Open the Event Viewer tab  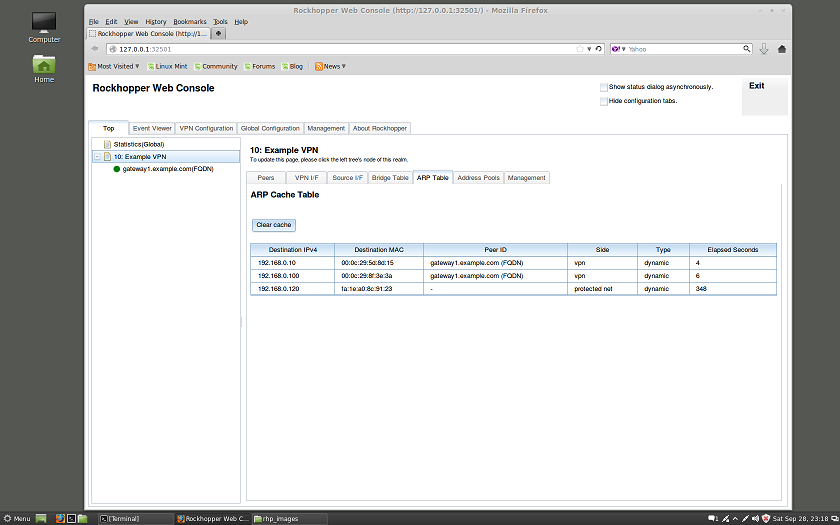click(x=152, y=128)
